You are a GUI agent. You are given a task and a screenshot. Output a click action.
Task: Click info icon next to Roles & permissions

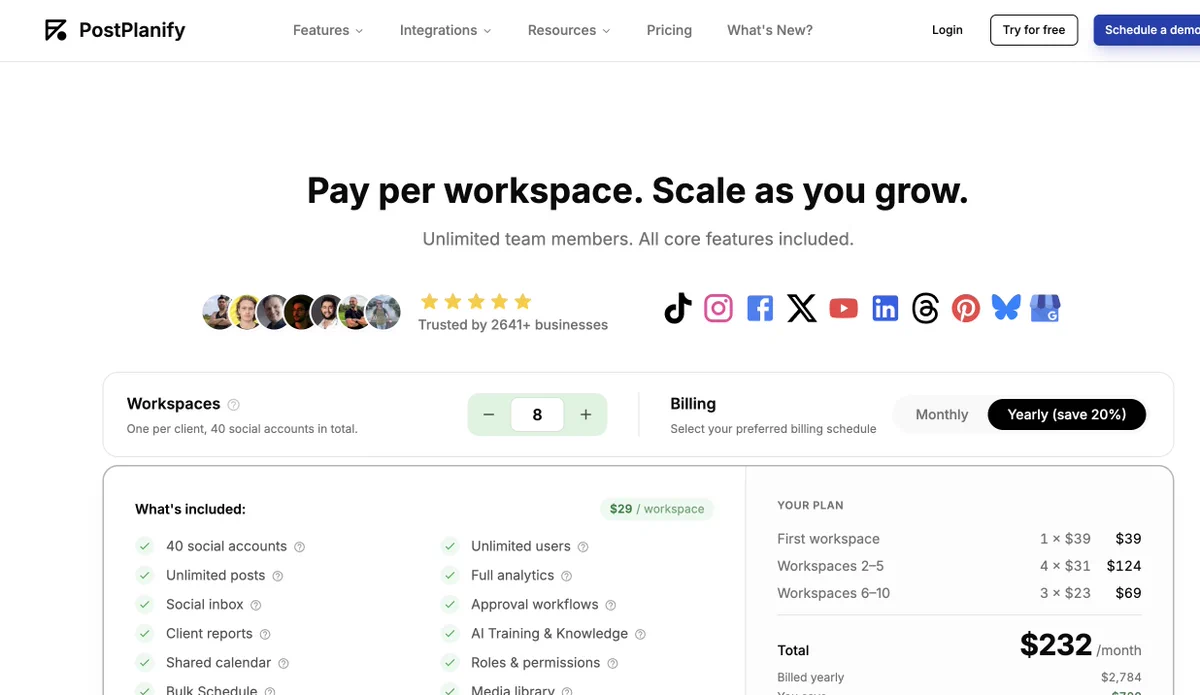click(613, 663)
